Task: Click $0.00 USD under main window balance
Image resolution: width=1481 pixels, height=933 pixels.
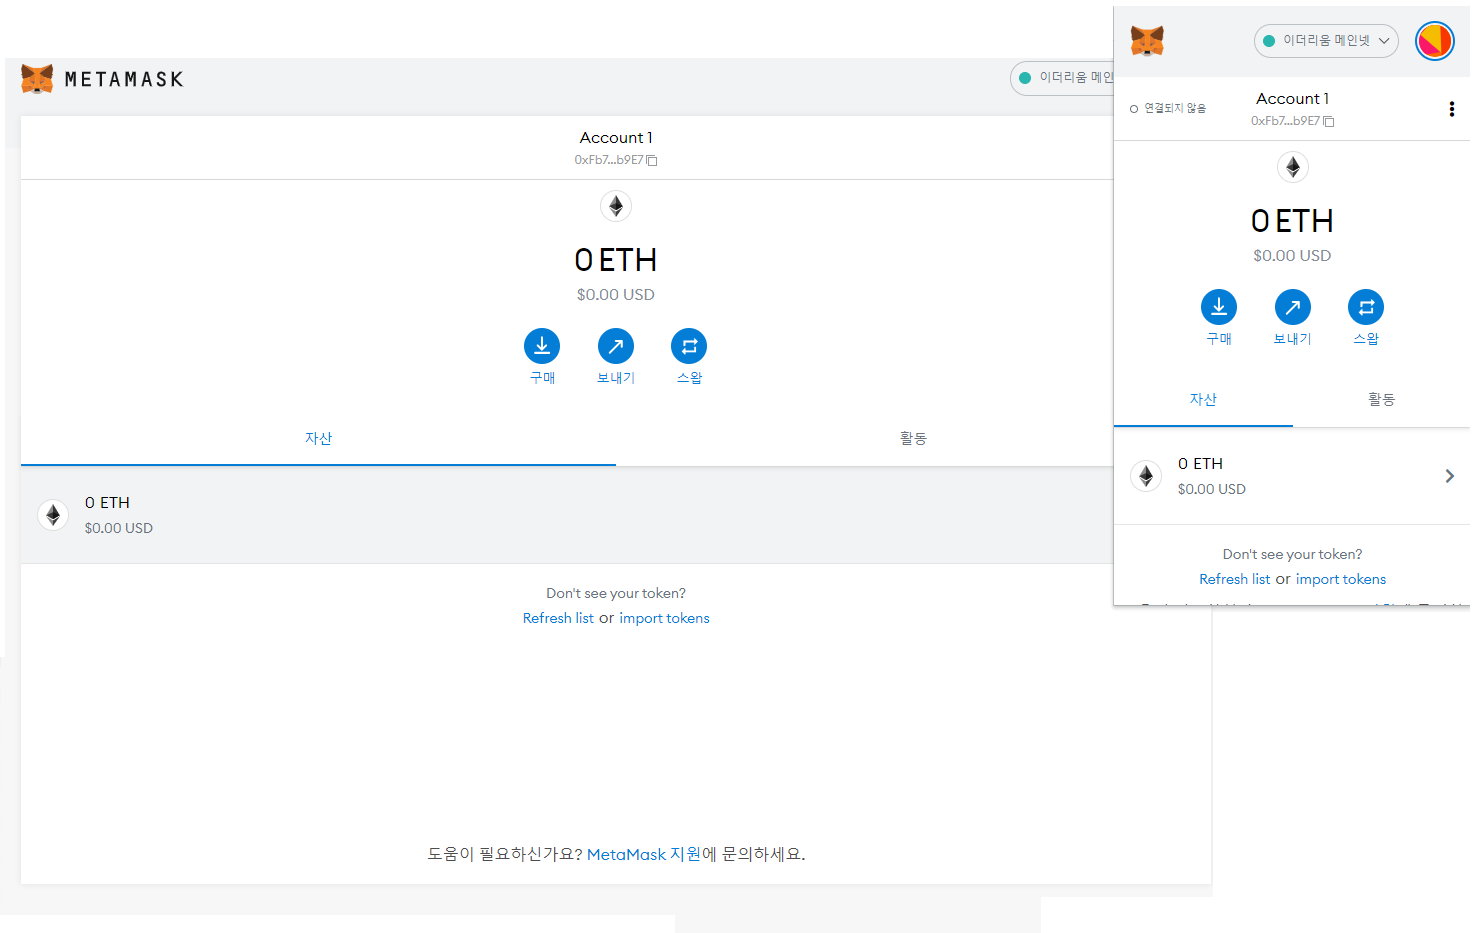Action: click(616, 295)
